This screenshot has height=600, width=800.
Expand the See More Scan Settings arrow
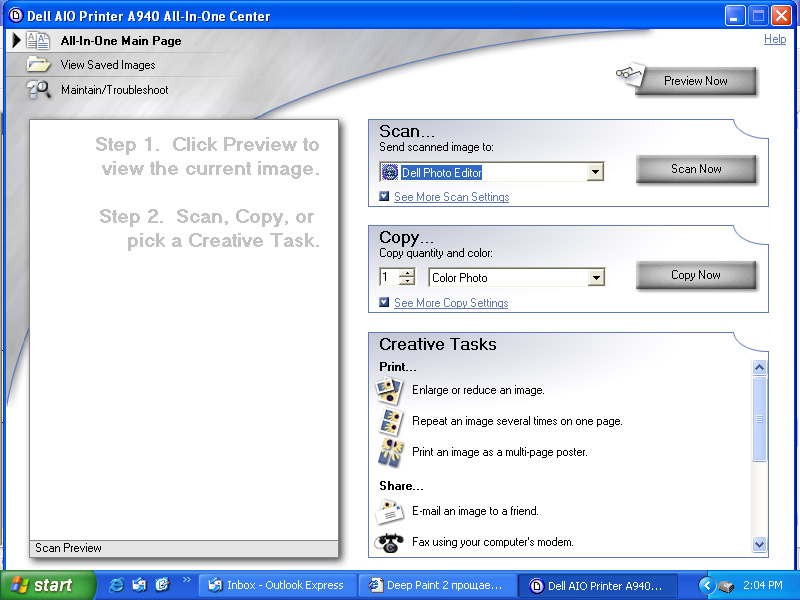[384, 196]
